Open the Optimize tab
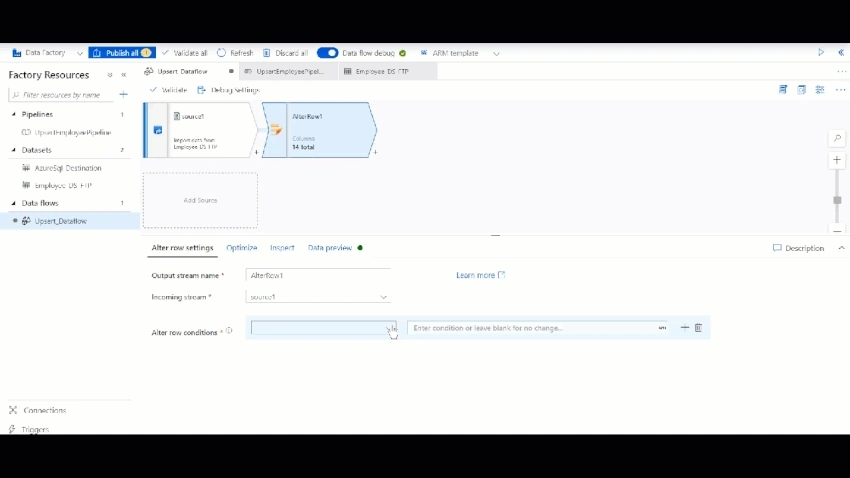Image resolution: width=850 pixels, height=478 pixels. tap(242, 248)
